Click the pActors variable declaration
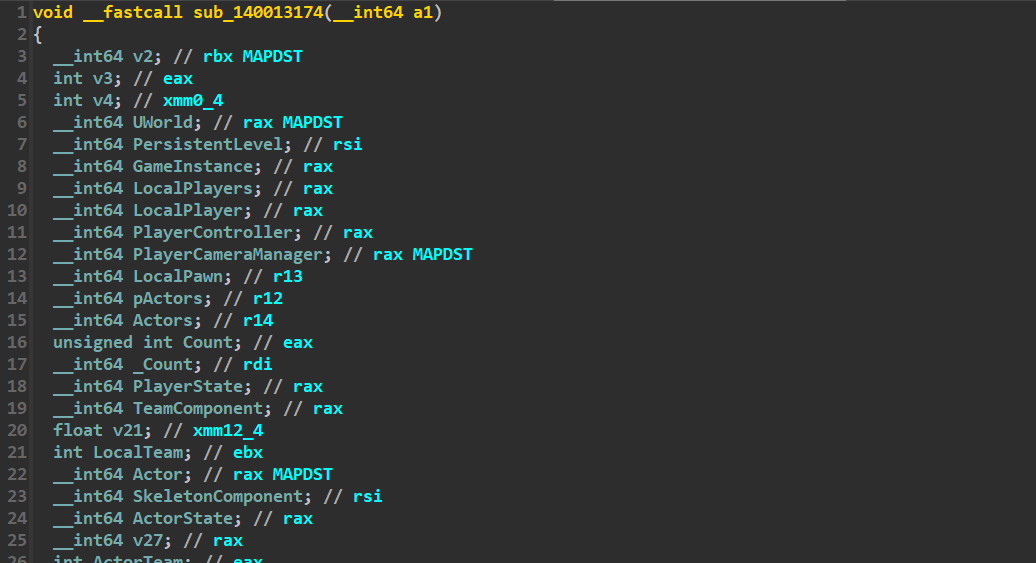Screen dimensions: 1036x563 168,298
